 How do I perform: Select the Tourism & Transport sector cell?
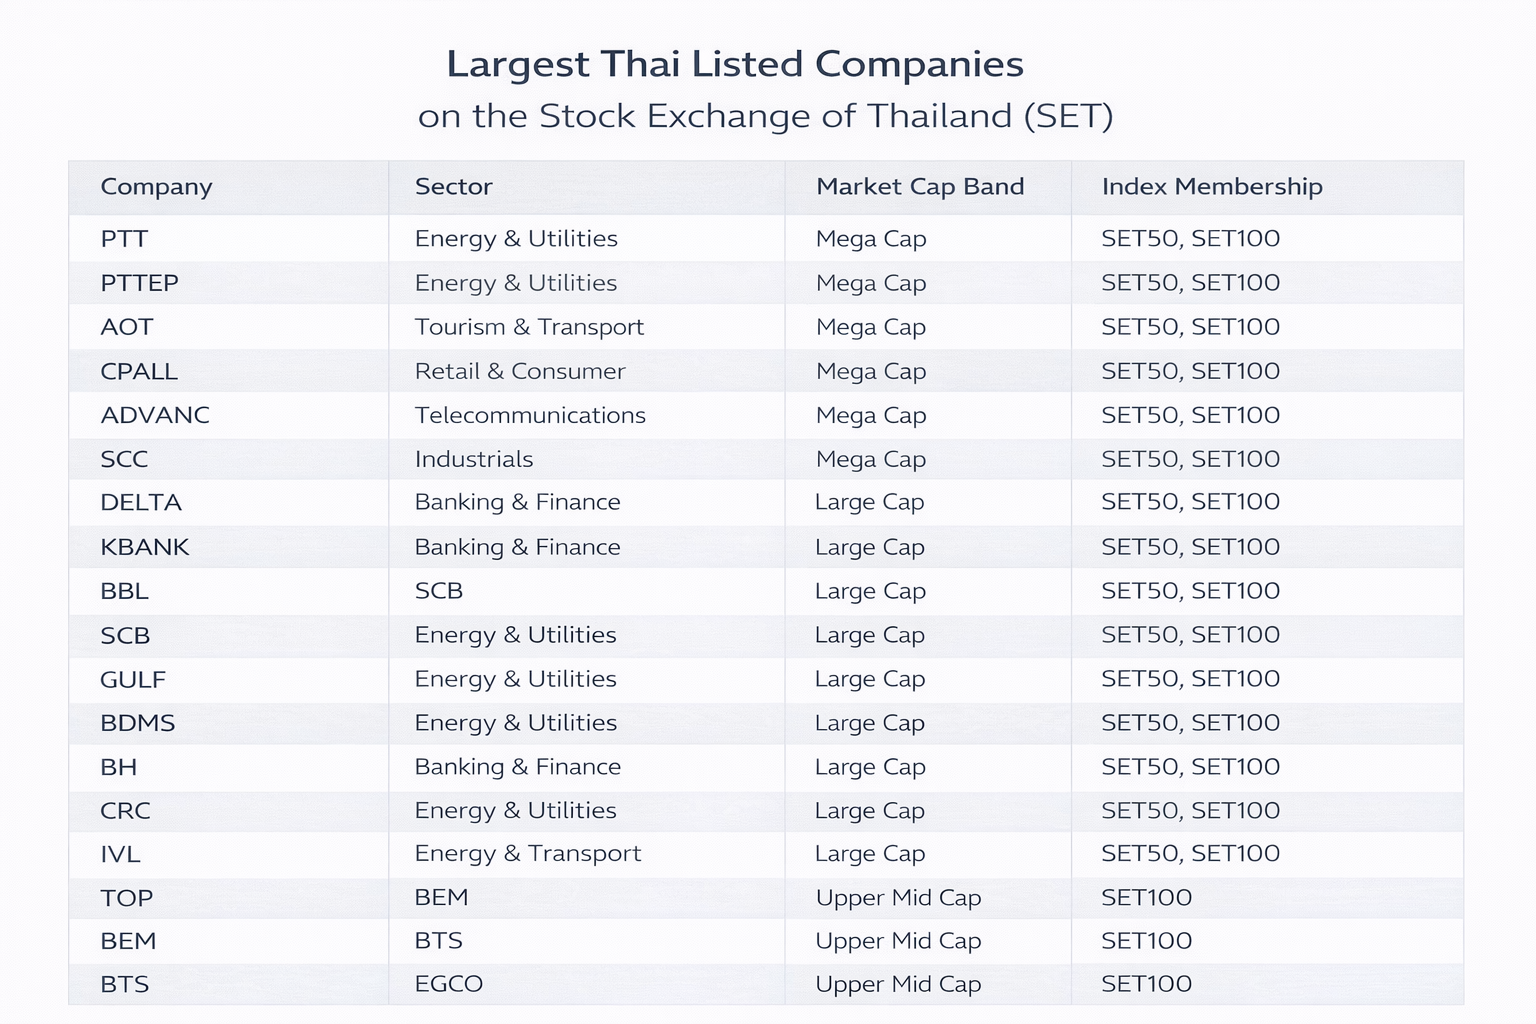pyautogui.click(x=529, y=327)
